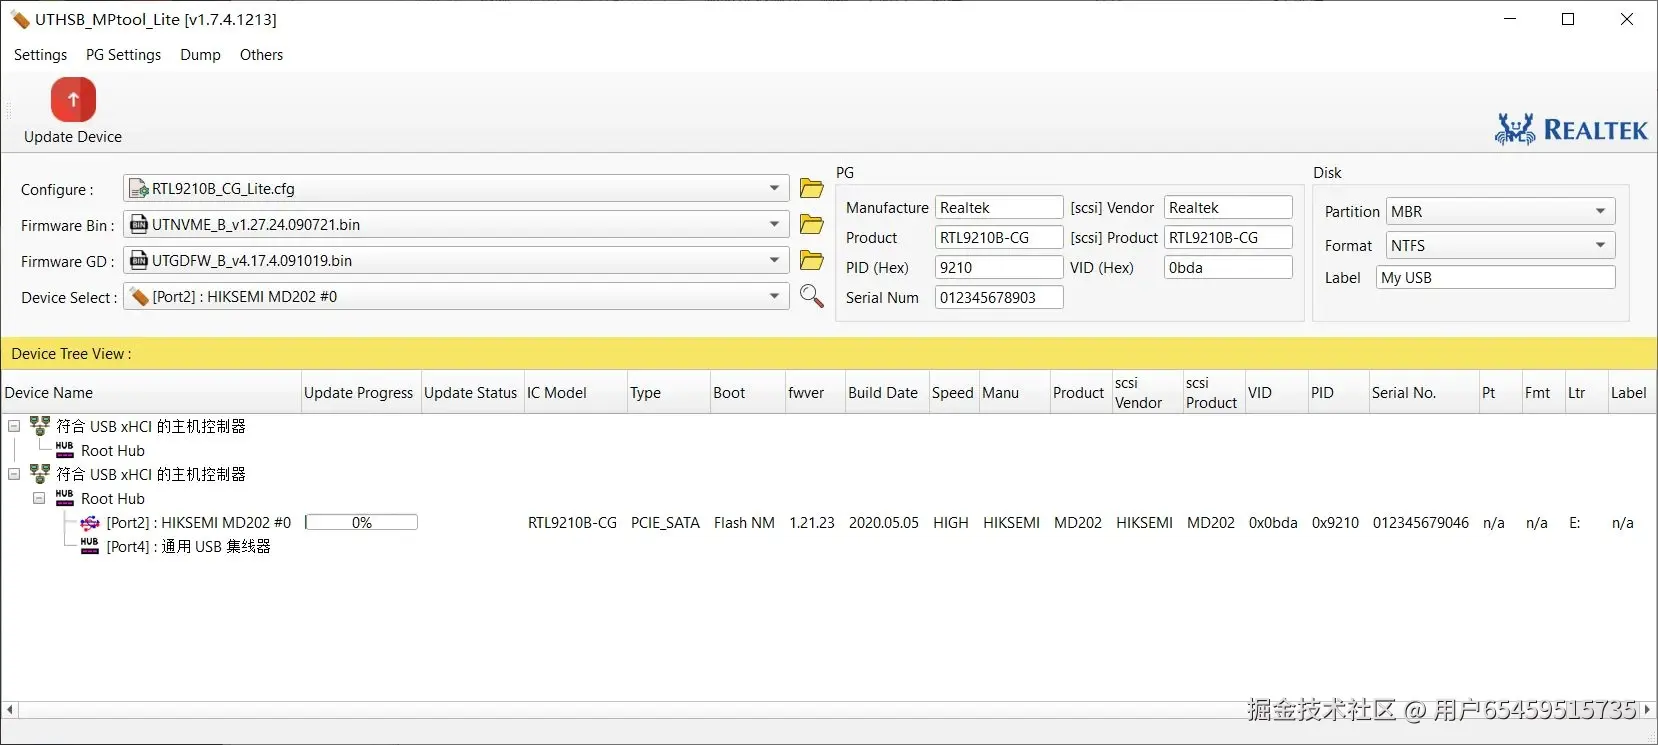This screenshot has width=1658, height=745.
Task: Select the [Port4] USB hub row
Action: (188, 546)
